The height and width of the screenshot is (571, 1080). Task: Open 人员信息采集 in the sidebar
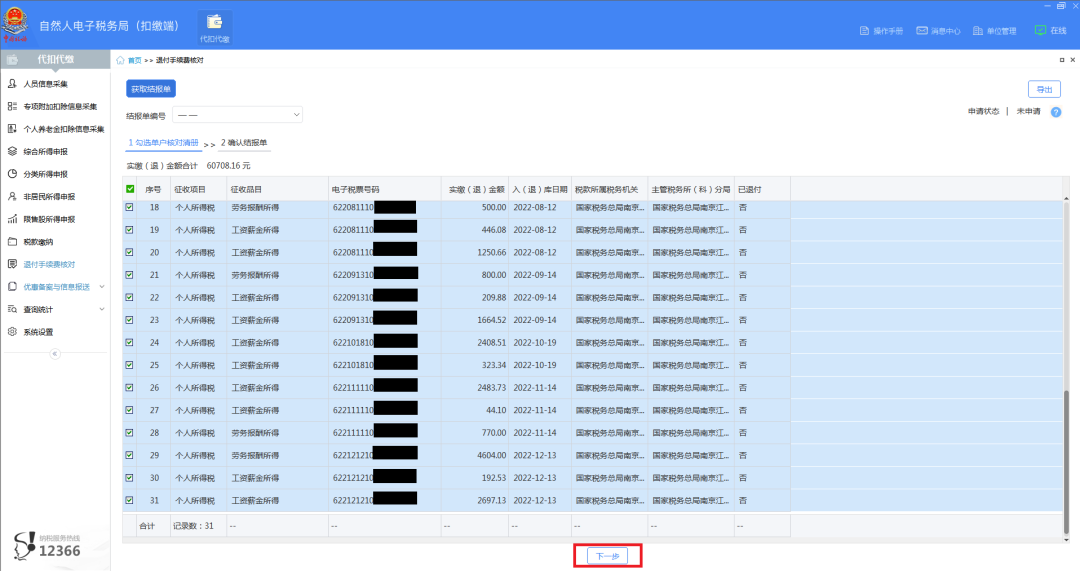click(46, 84)
